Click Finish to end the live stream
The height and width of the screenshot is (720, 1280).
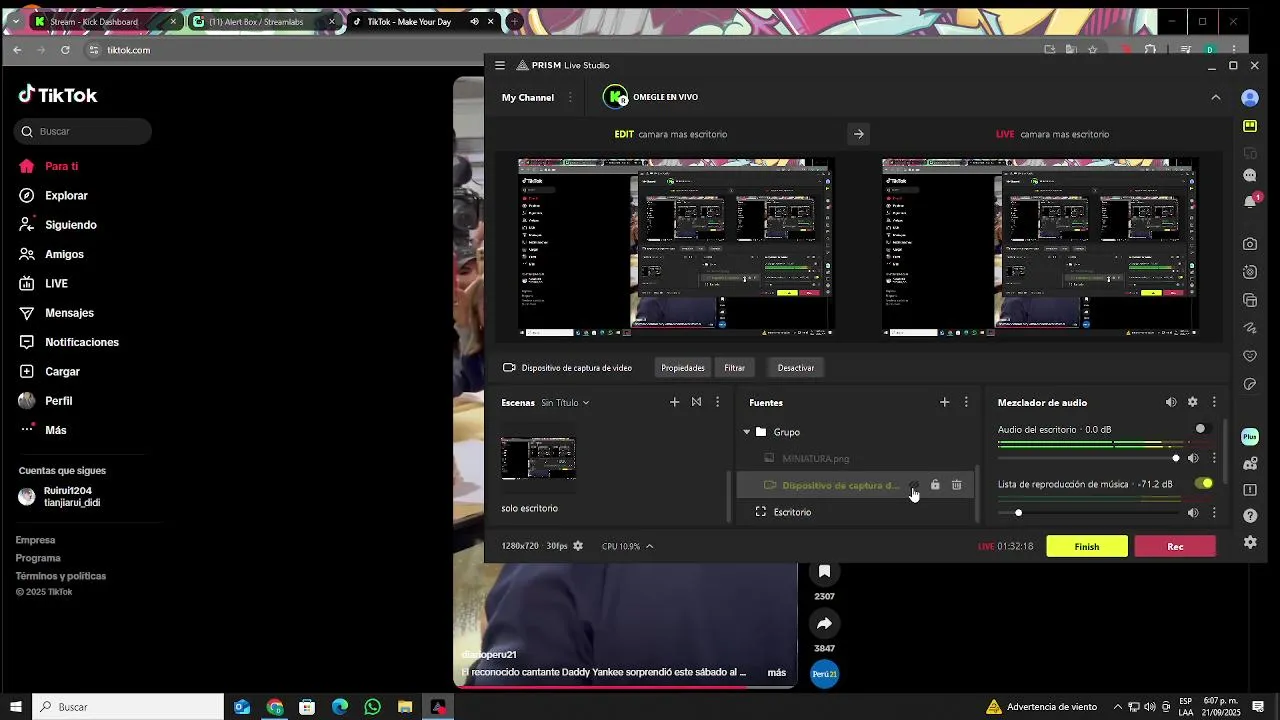click(1087, 546)
